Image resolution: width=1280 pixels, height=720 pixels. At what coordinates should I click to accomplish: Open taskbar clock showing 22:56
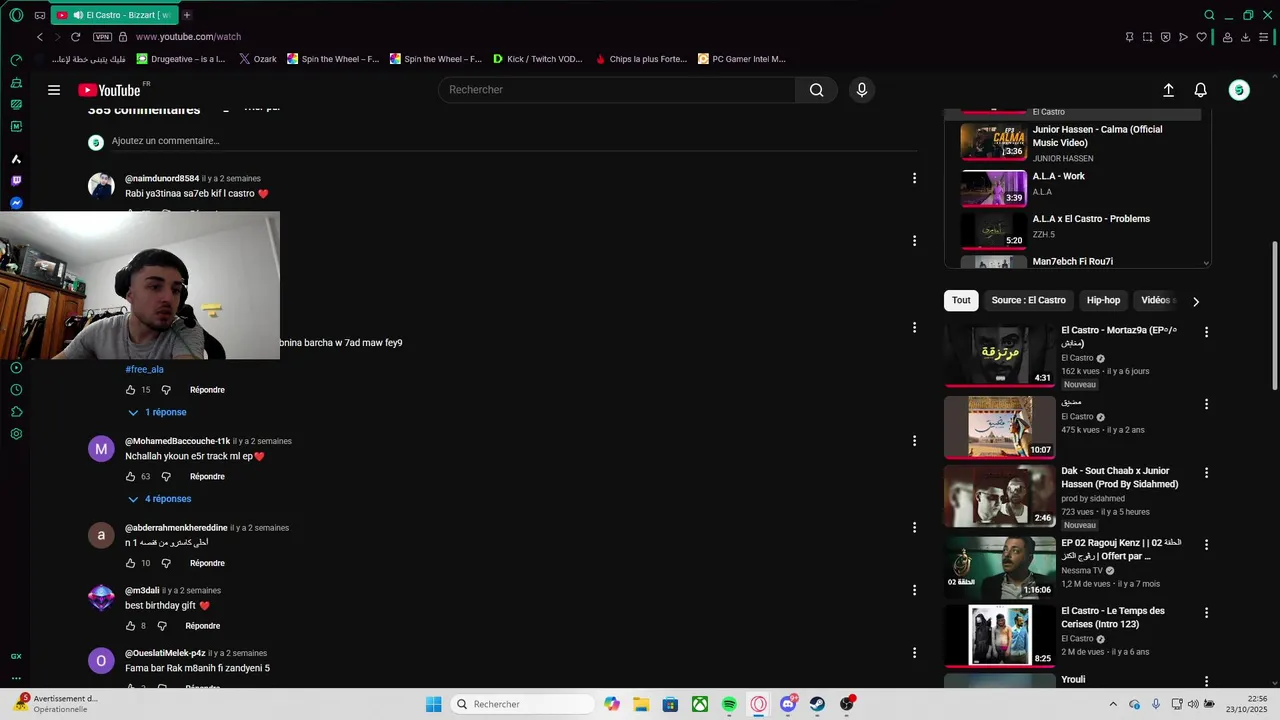pos(1249,704)
